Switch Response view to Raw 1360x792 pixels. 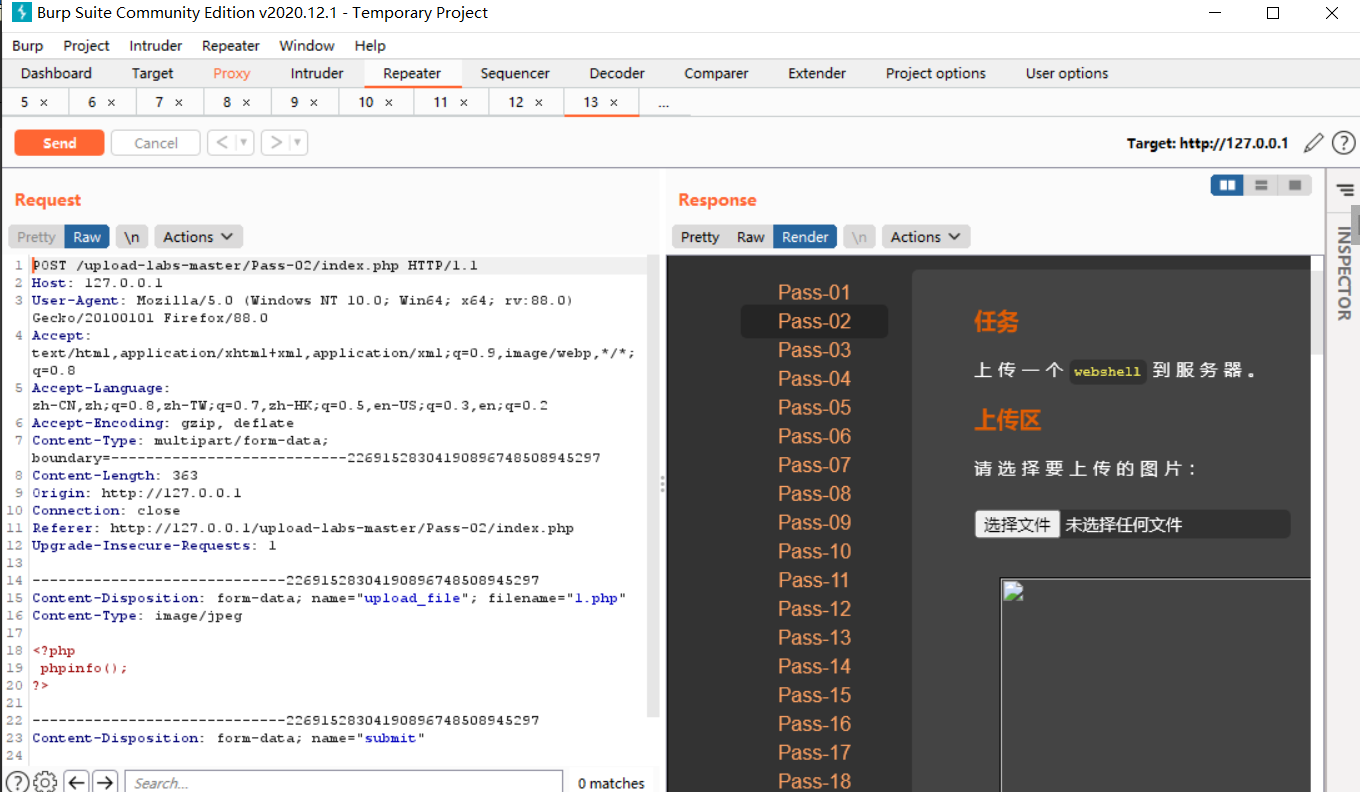point(750,237)
